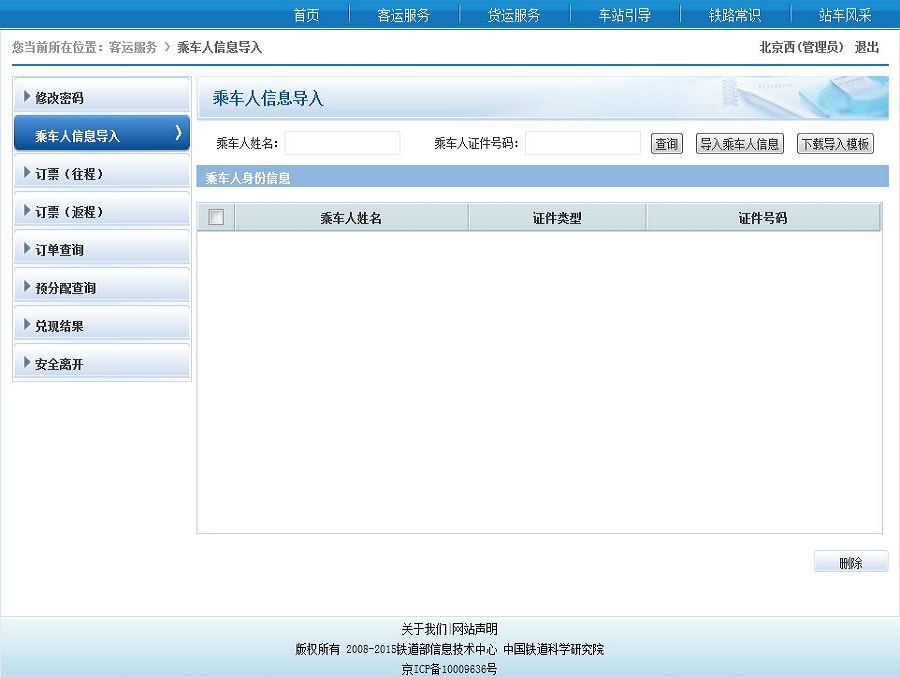Switch to 车站引导 navigation tab
The image size is (900, 678).
(x=624, y=15)
